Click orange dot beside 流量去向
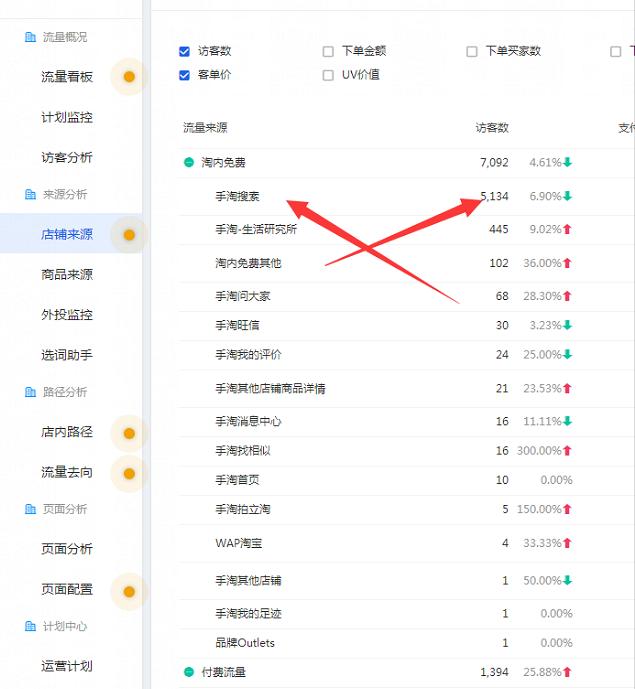This screenshot has width=635, height=689. [x=129, y=474]
